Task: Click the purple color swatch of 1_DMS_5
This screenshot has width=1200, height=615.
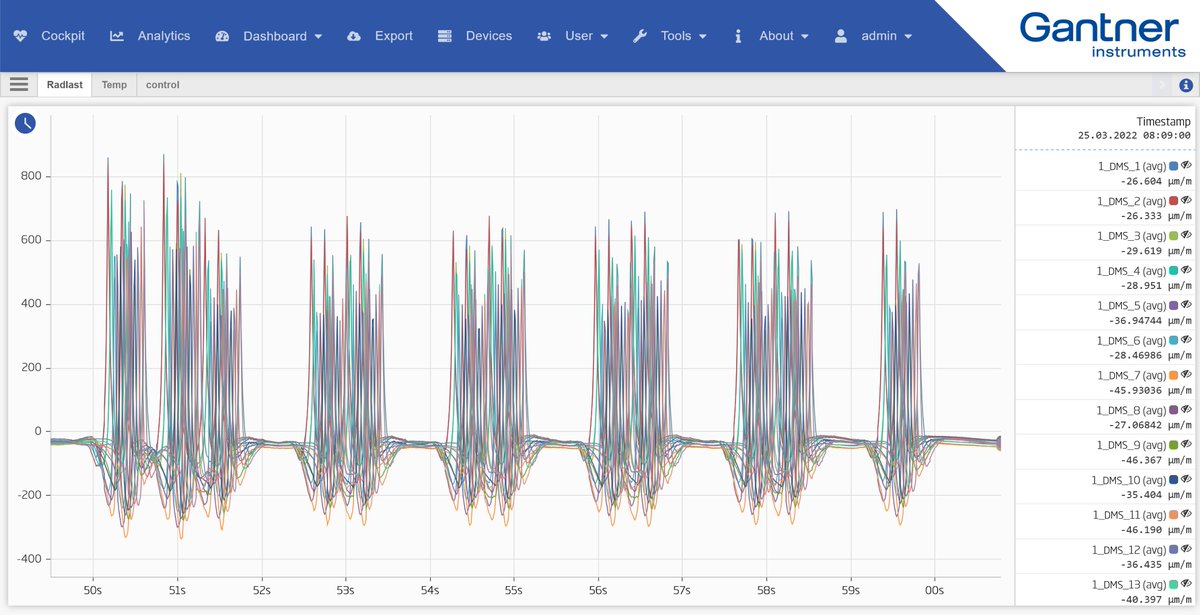Action: (1174, 306)
